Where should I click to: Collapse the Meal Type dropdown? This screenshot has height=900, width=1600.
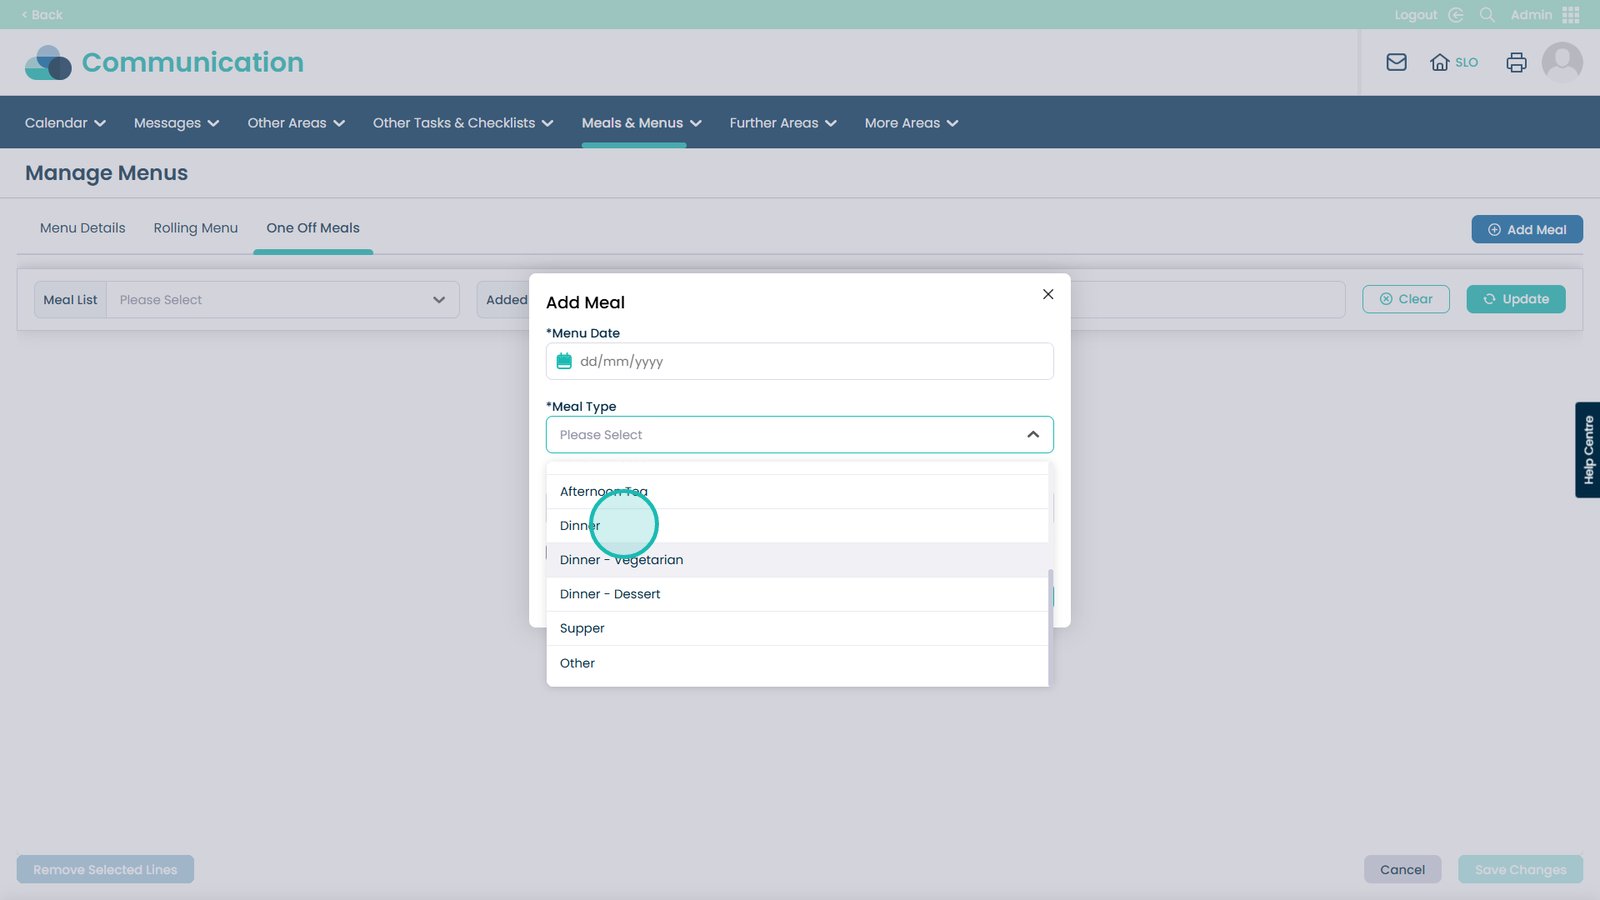click(x=1032, y=435)
